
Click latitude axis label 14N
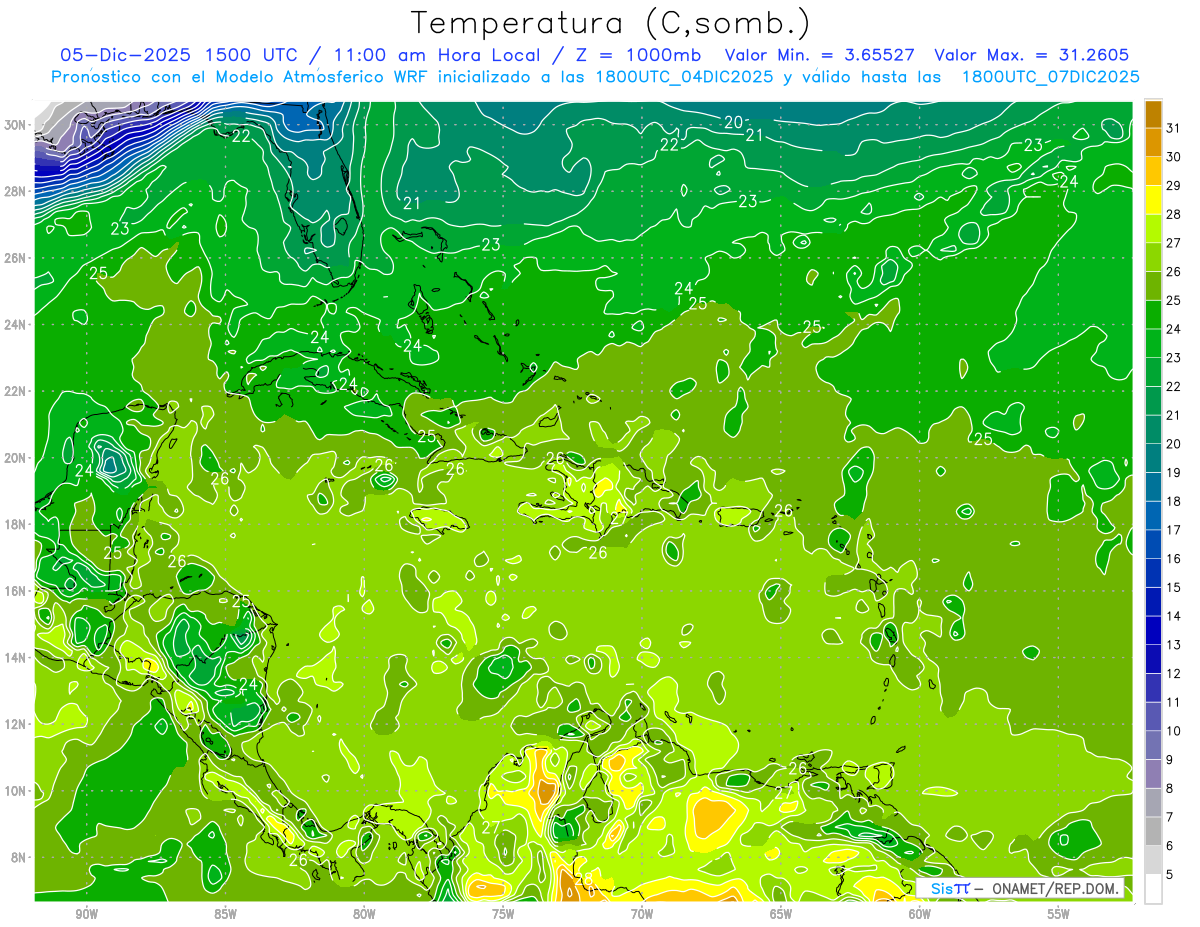click(x=15, y=657)
